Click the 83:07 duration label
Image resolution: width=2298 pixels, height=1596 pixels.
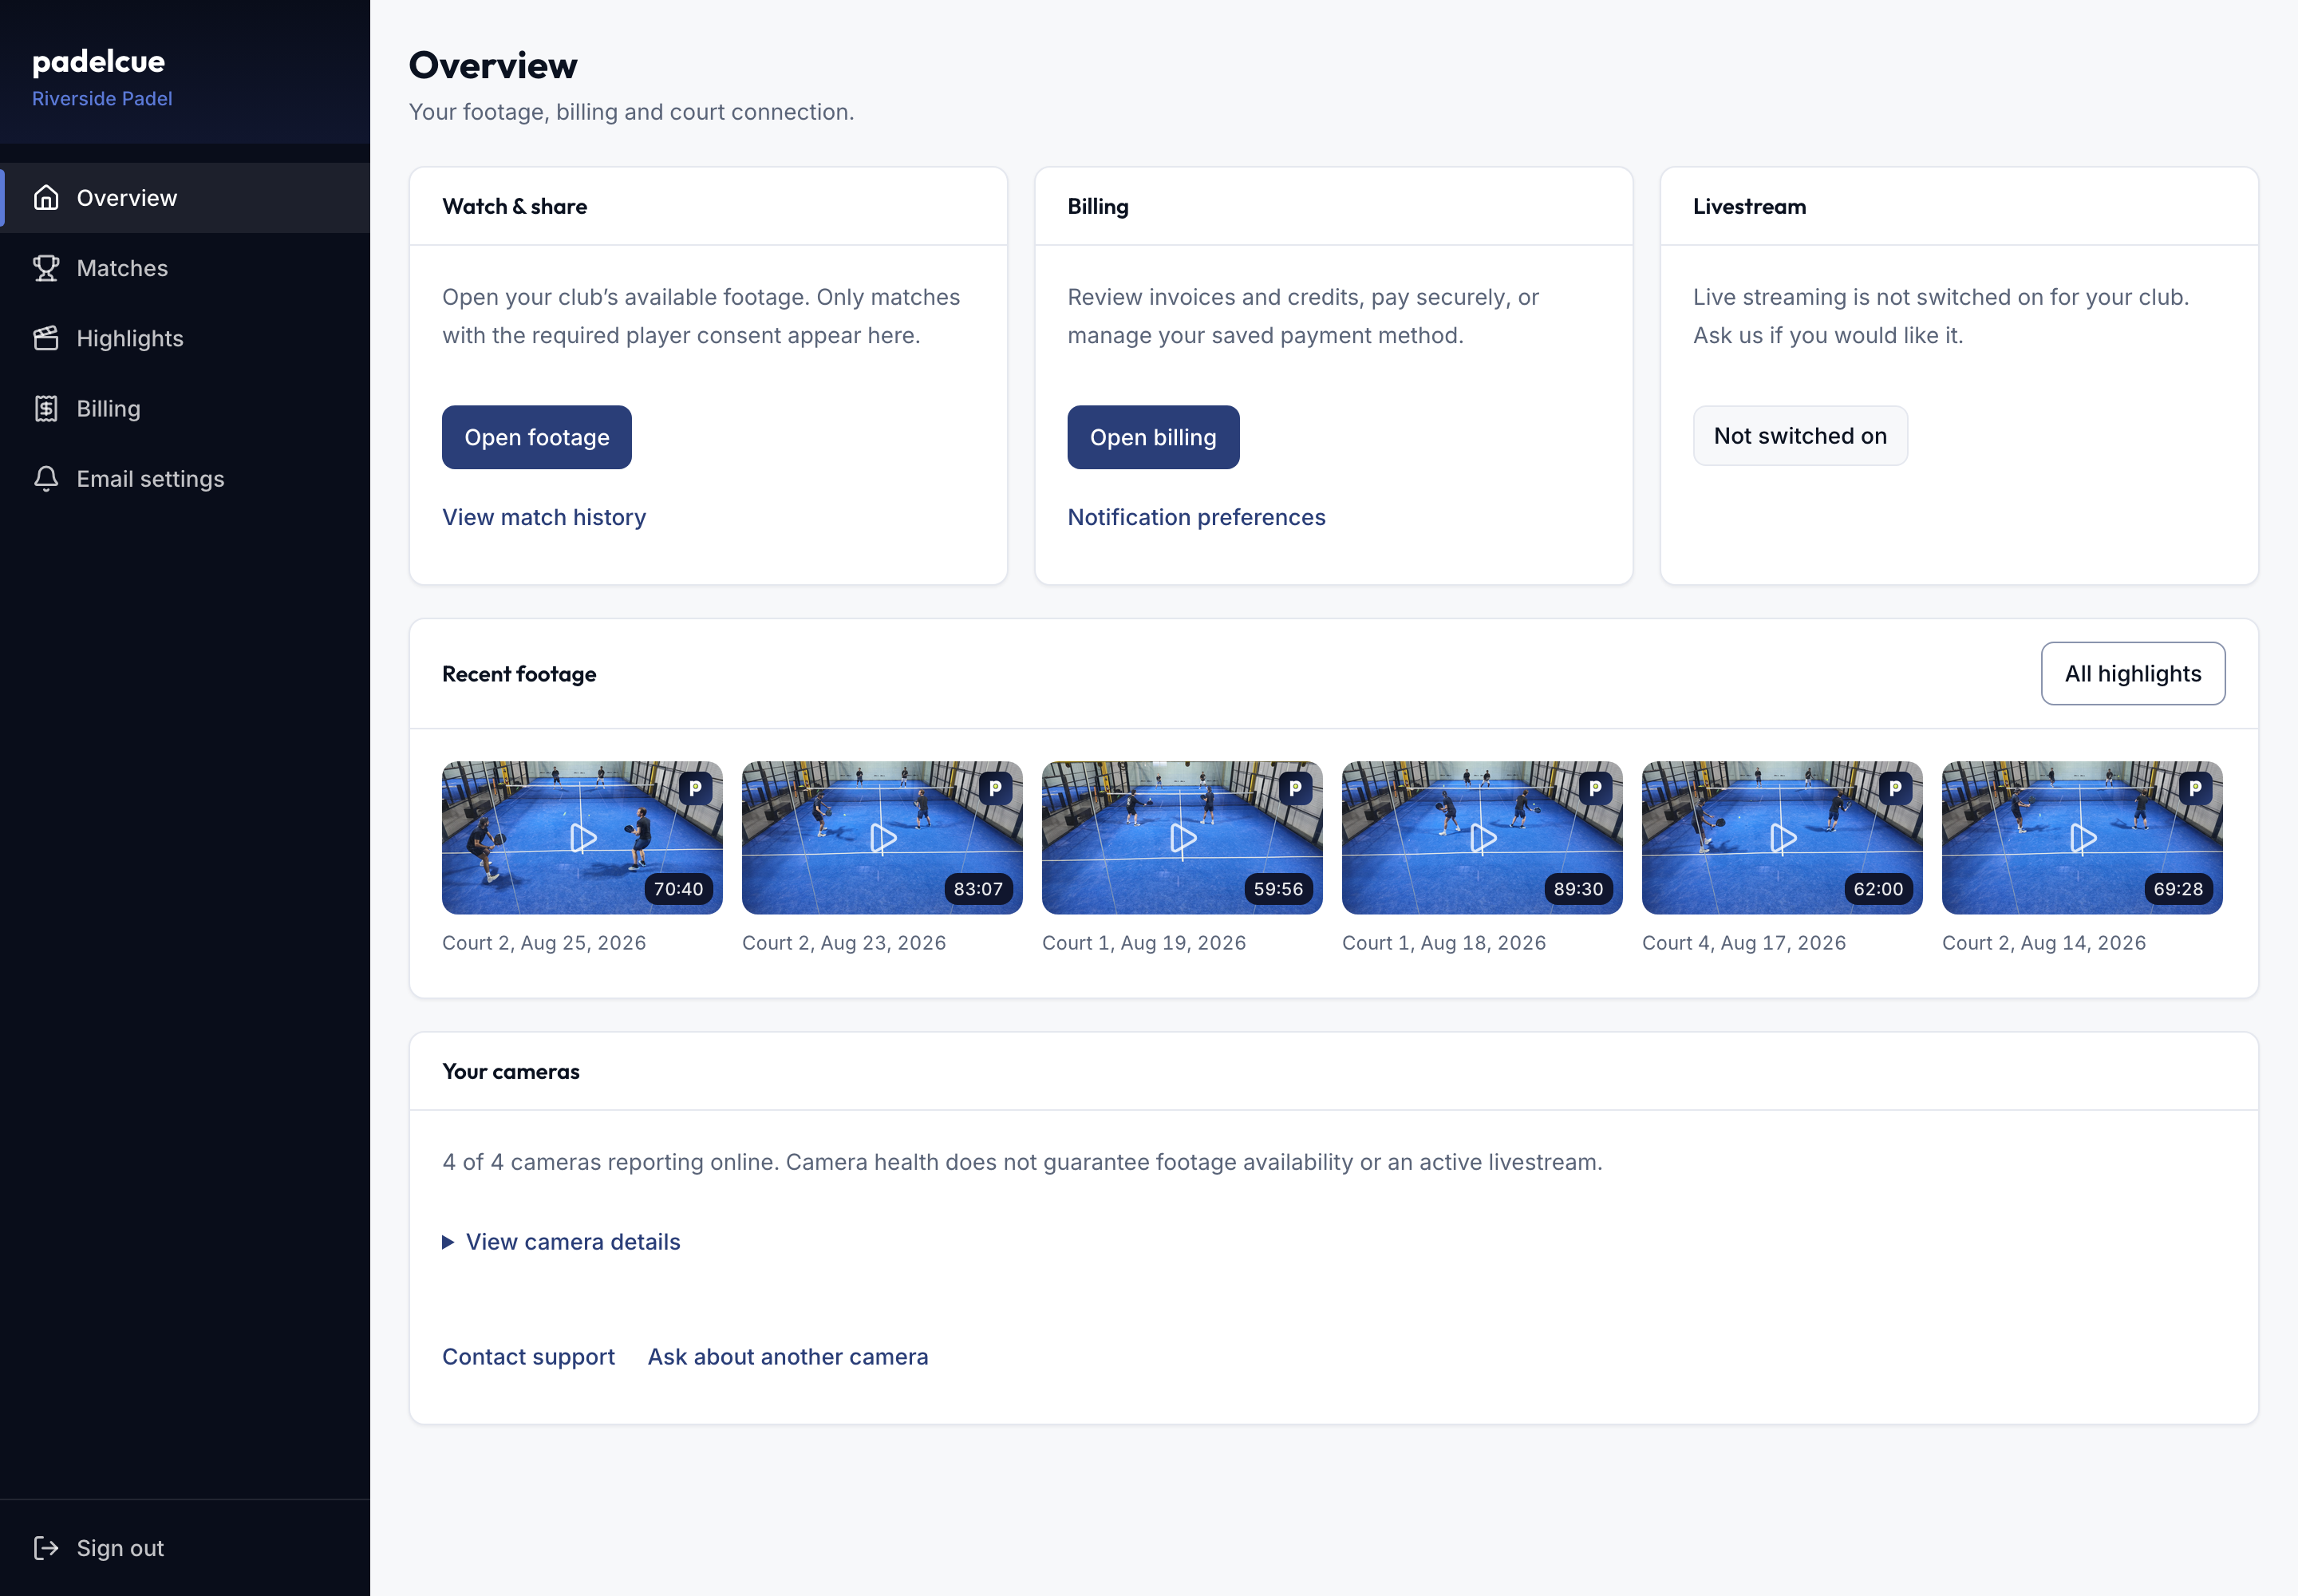978,889
